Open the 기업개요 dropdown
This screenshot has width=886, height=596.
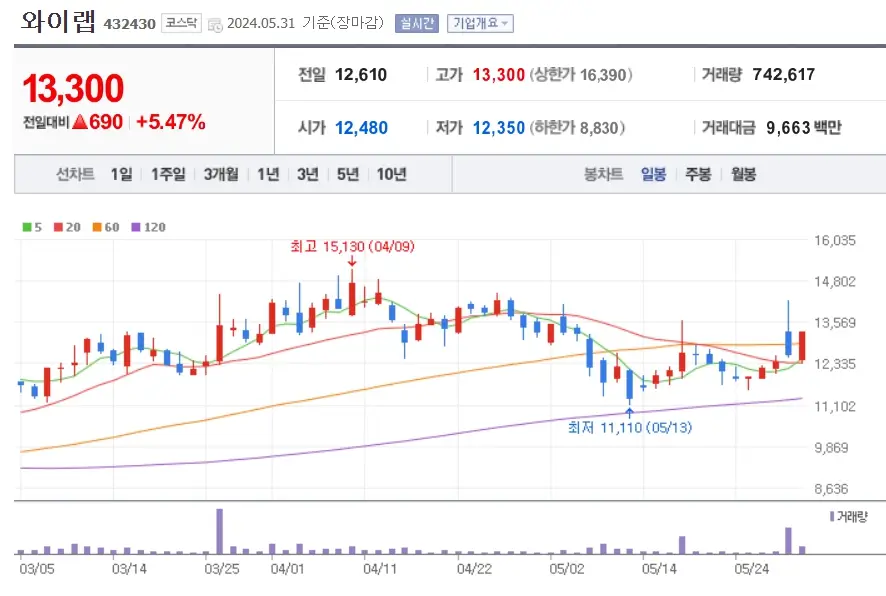pos(480,23)
